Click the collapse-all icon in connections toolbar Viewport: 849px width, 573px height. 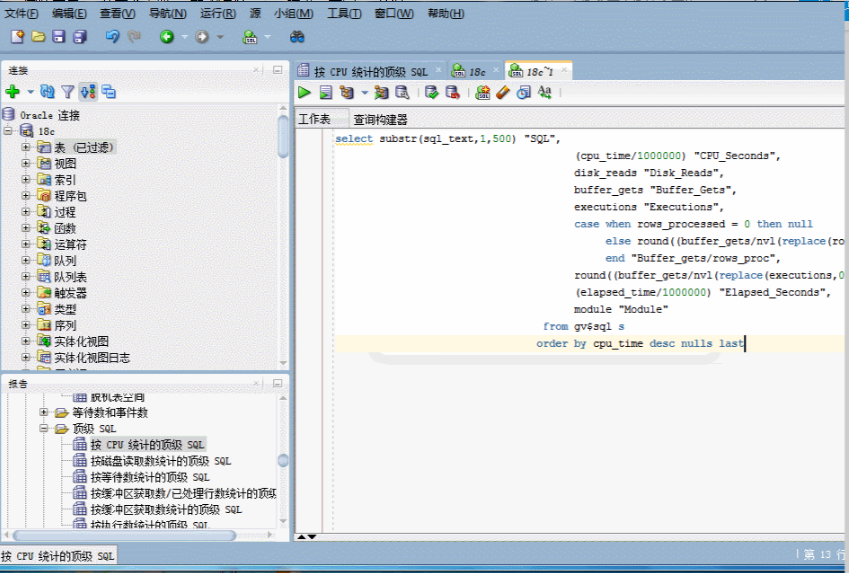coord(109,92)
